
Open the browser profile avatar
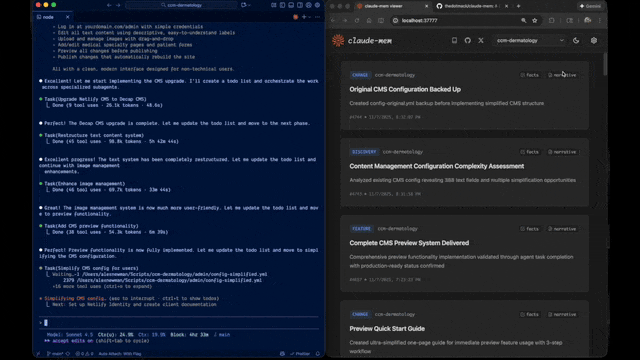pyautogui.click(x=588, y=20)
